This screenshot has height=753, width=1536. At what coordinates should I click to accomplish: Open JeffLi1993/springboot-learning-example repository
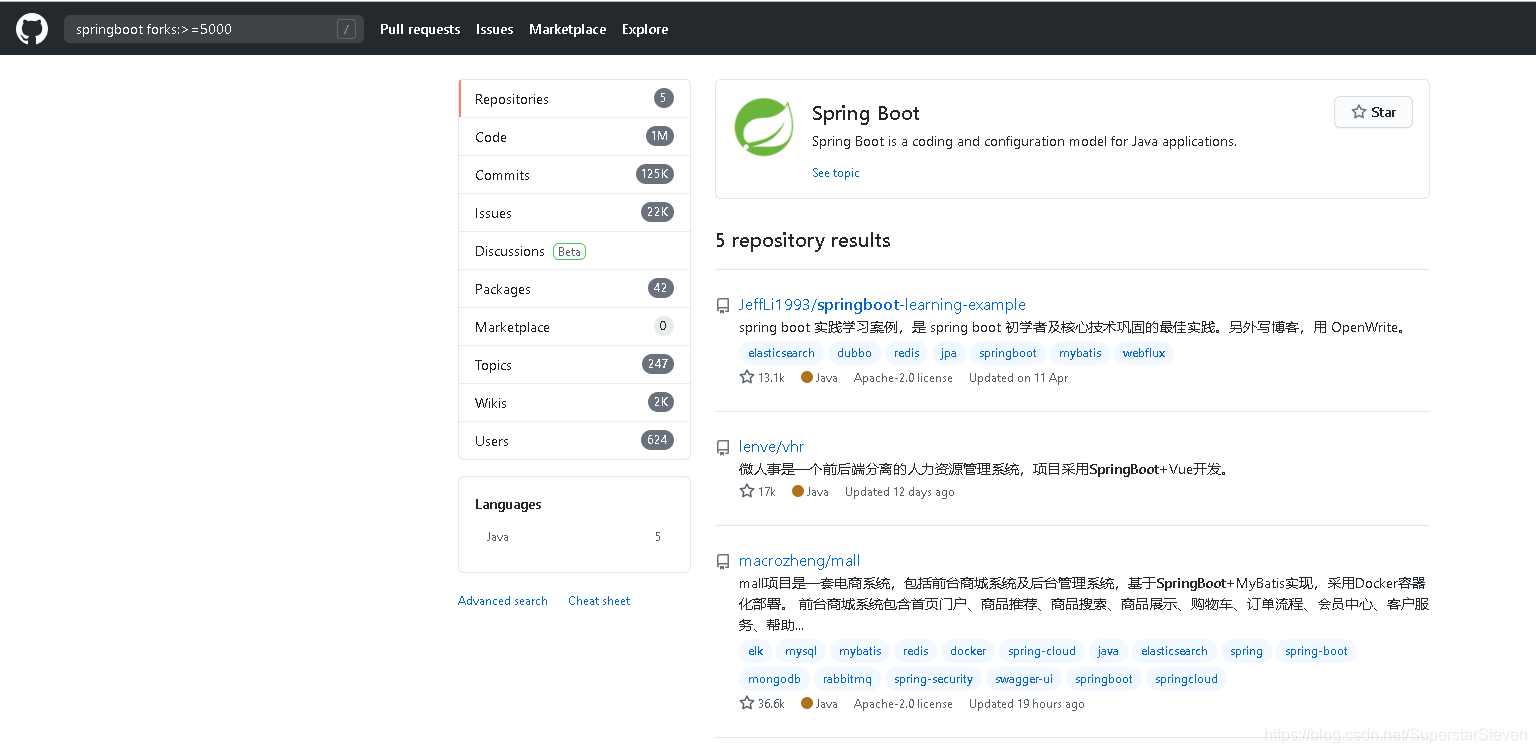[x=882, y=305]
